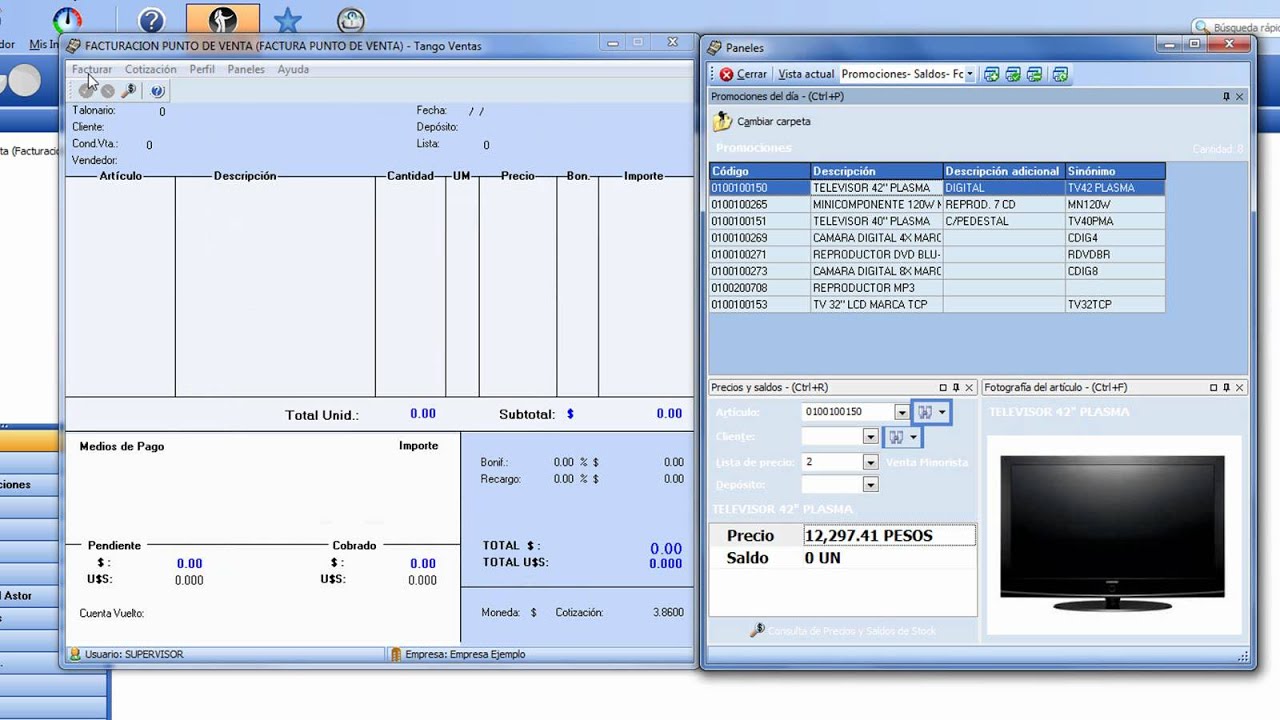Select the REPRODUCTOR DVD BLU- row
This screenshot has width=1280, height=720.
click(x=937, y=254)
